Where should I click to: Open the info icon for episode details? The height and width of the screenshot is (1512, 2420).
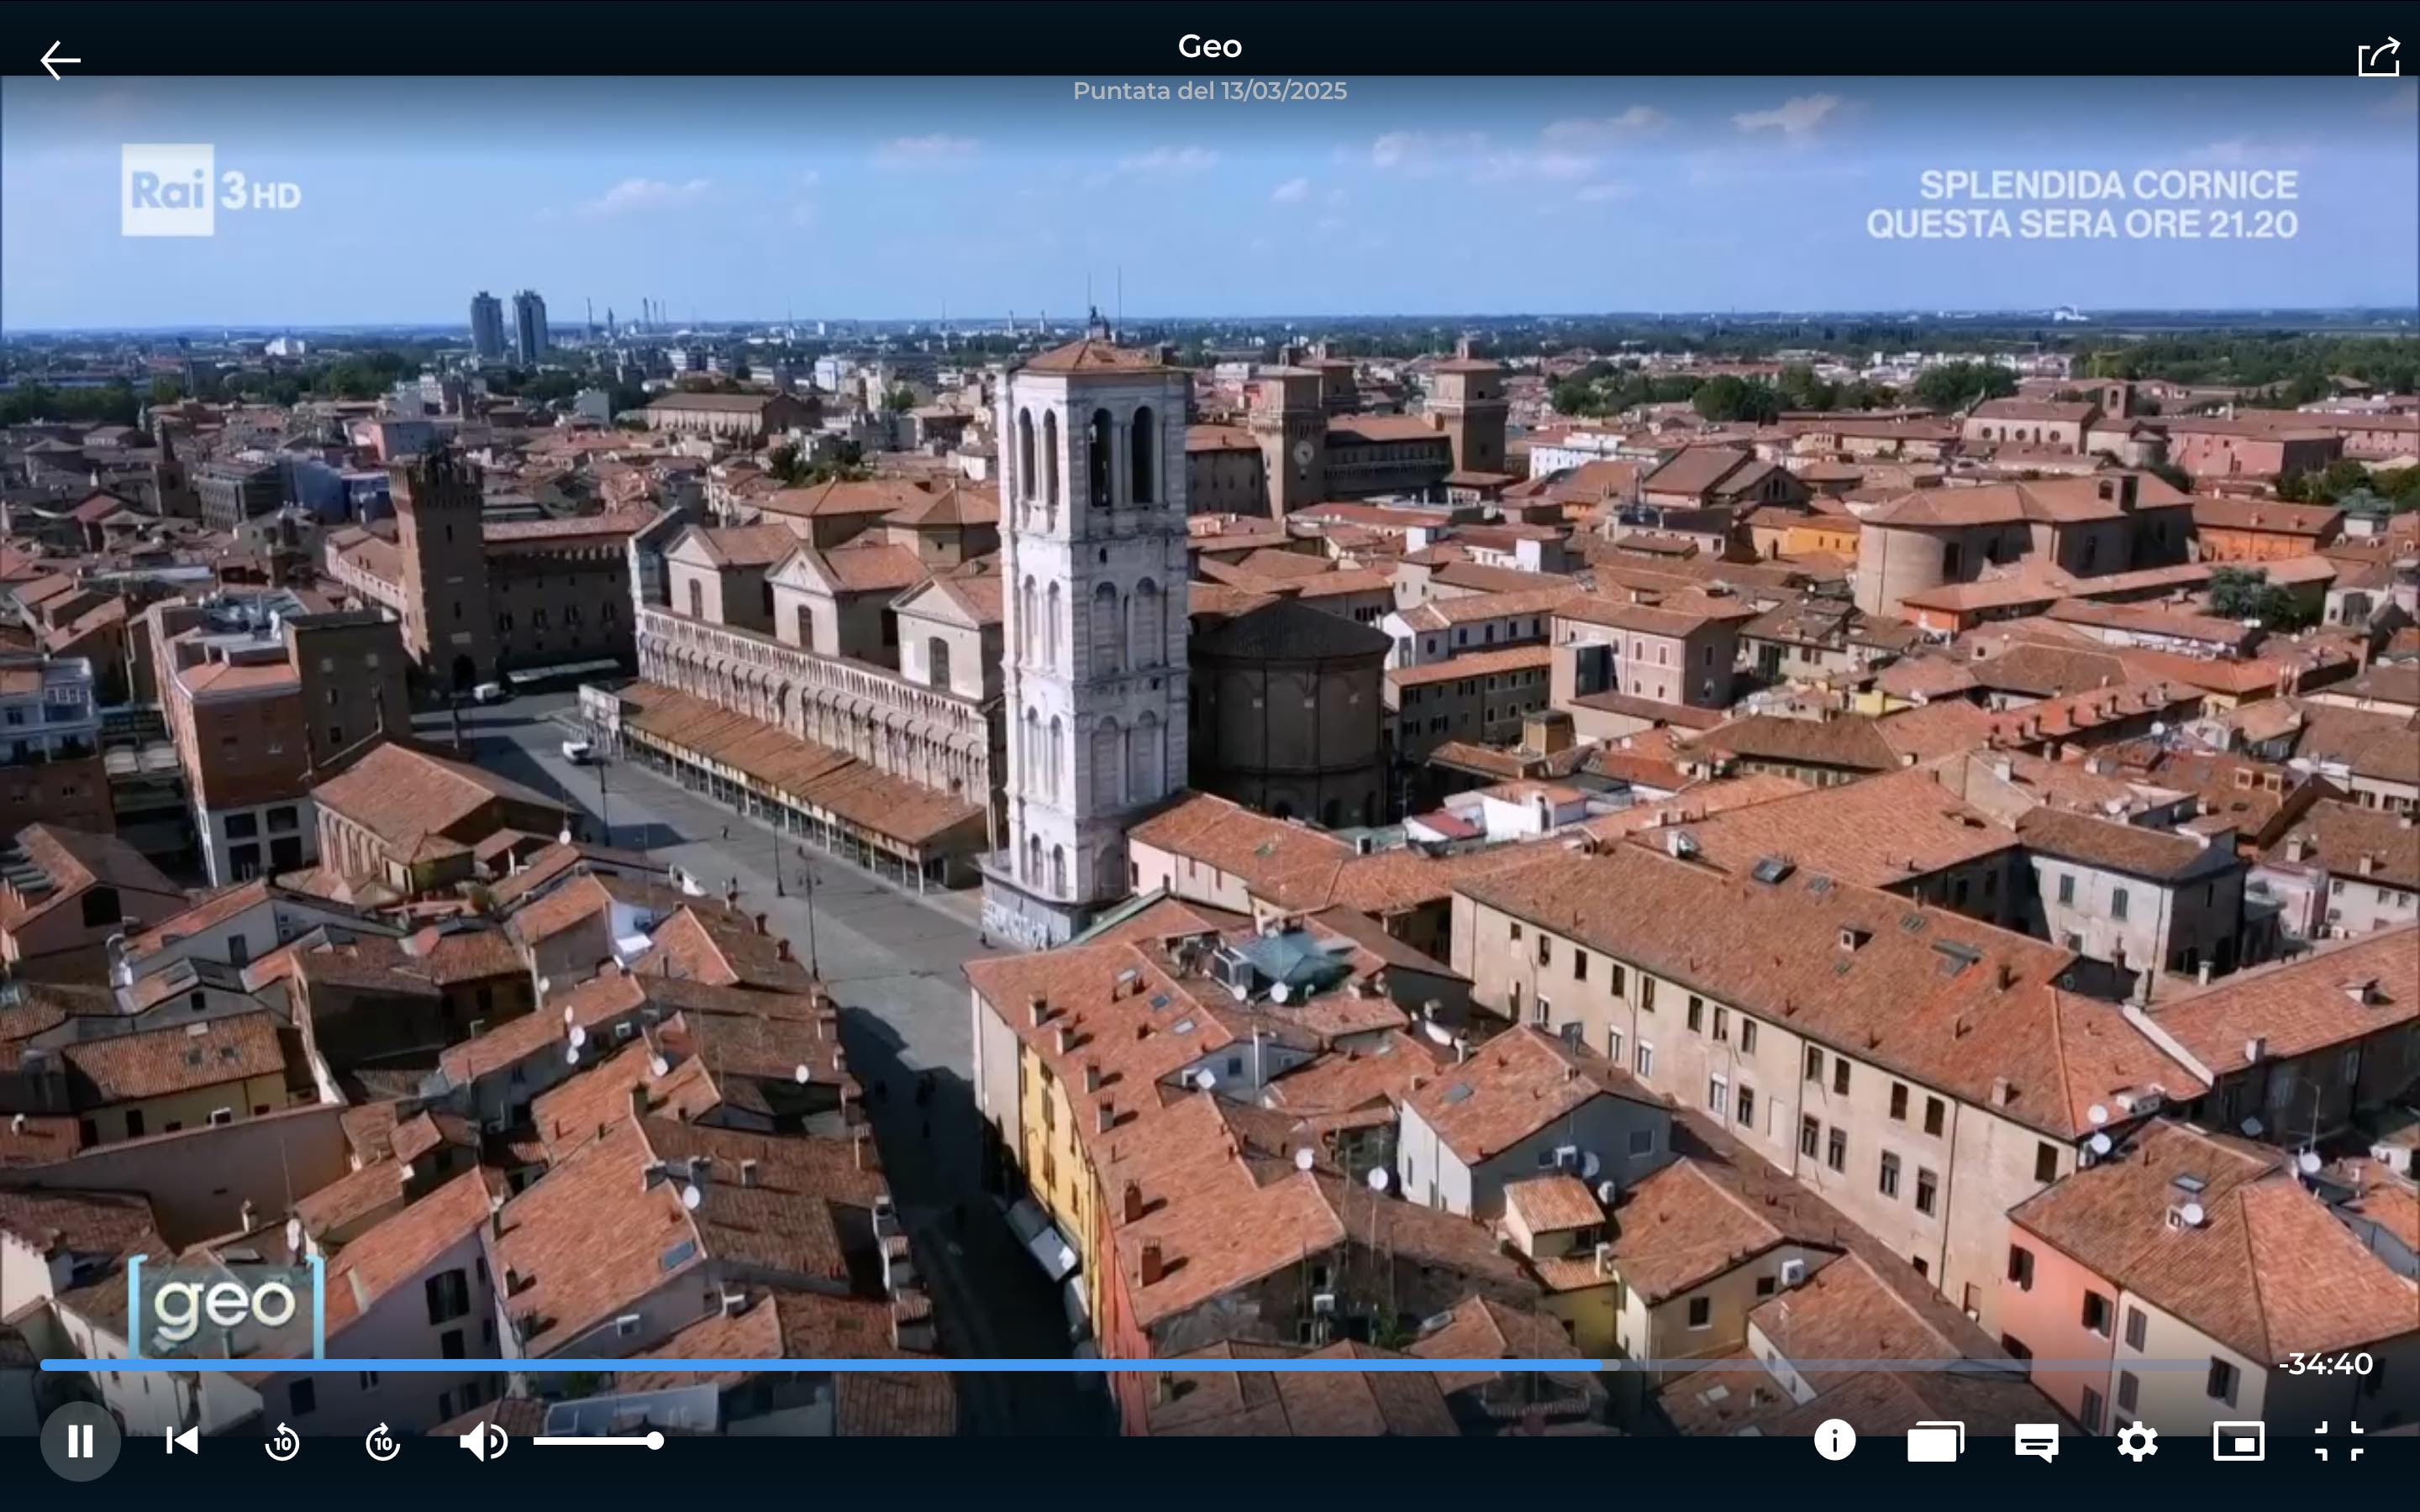[x=1834, y=1441]
